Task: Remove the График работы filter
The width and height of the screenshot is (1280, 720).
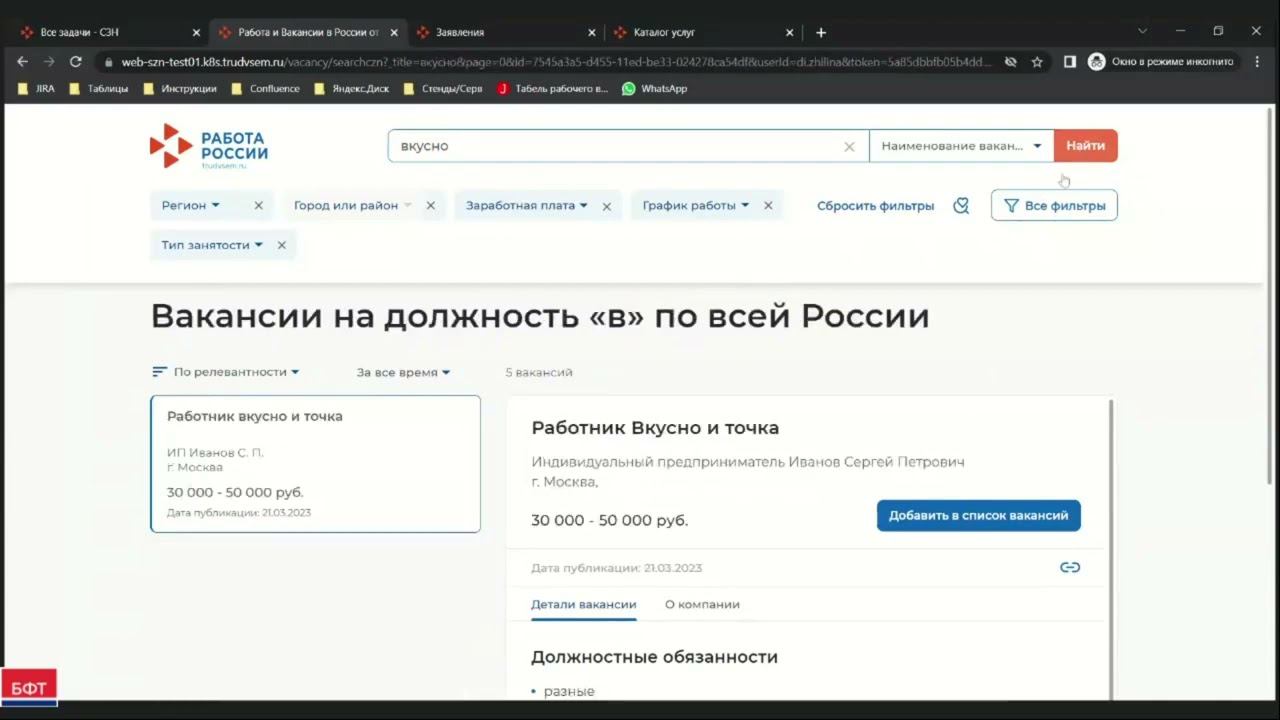Action: (768, 206)
